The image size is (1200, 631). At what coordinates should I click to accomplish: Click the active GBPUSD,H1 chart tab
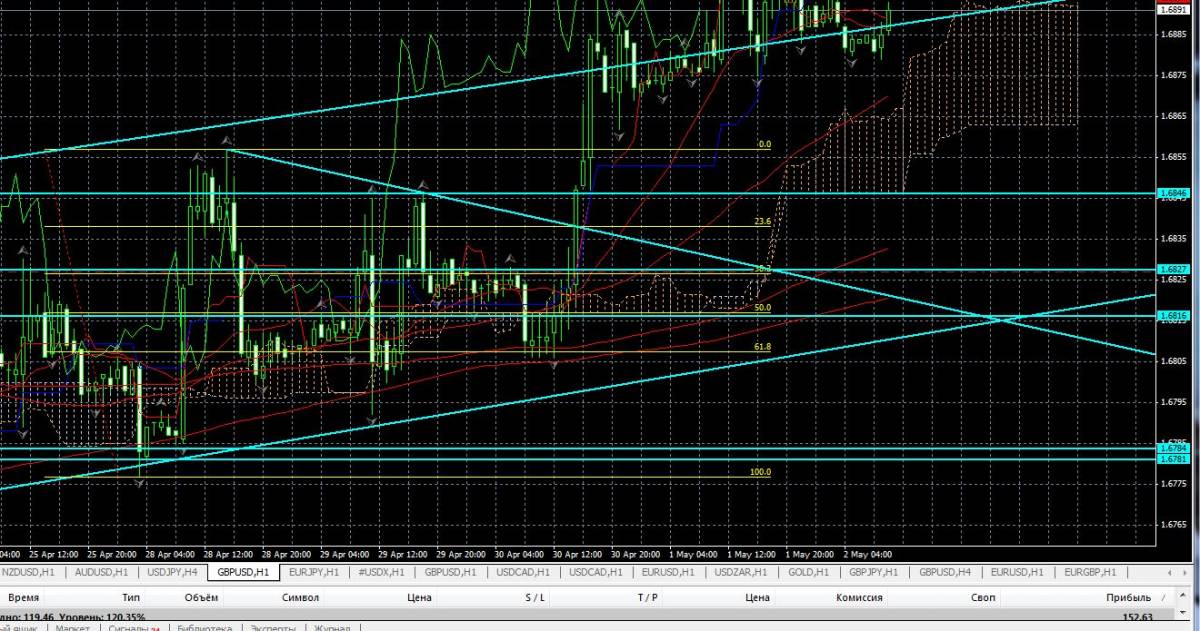click(x=243, y=573)
